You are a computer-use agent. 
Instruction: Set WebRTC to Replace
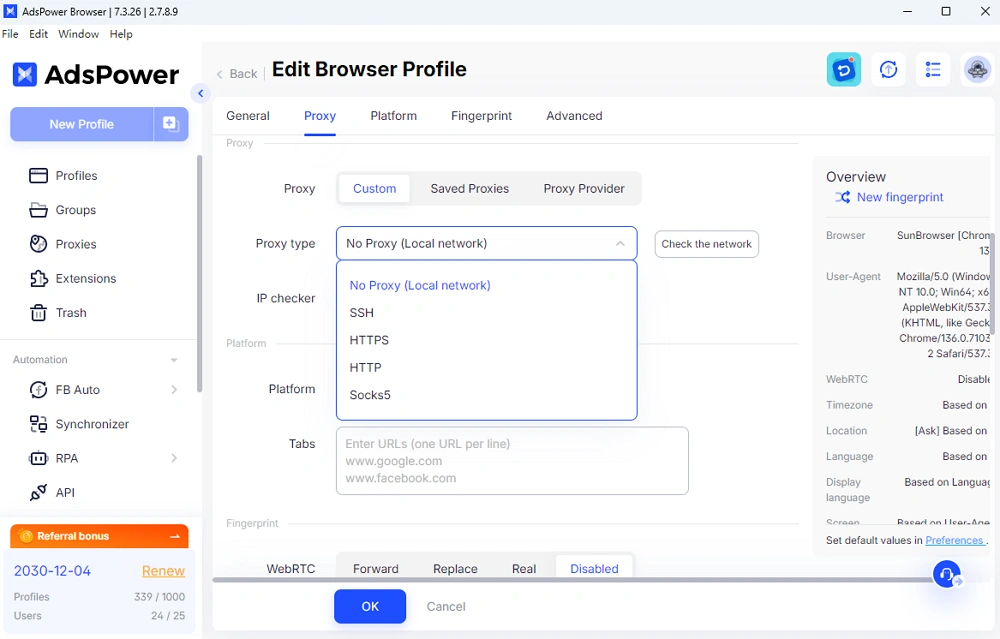455,568
